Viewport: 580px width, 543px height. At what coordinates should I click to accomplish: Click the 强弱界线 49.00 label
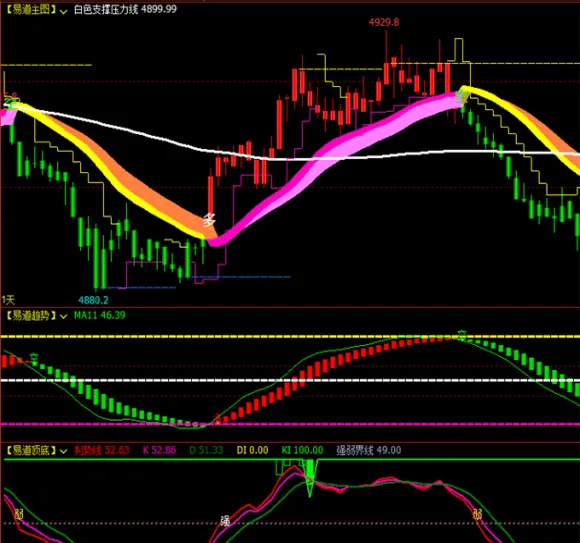point(369,450)
